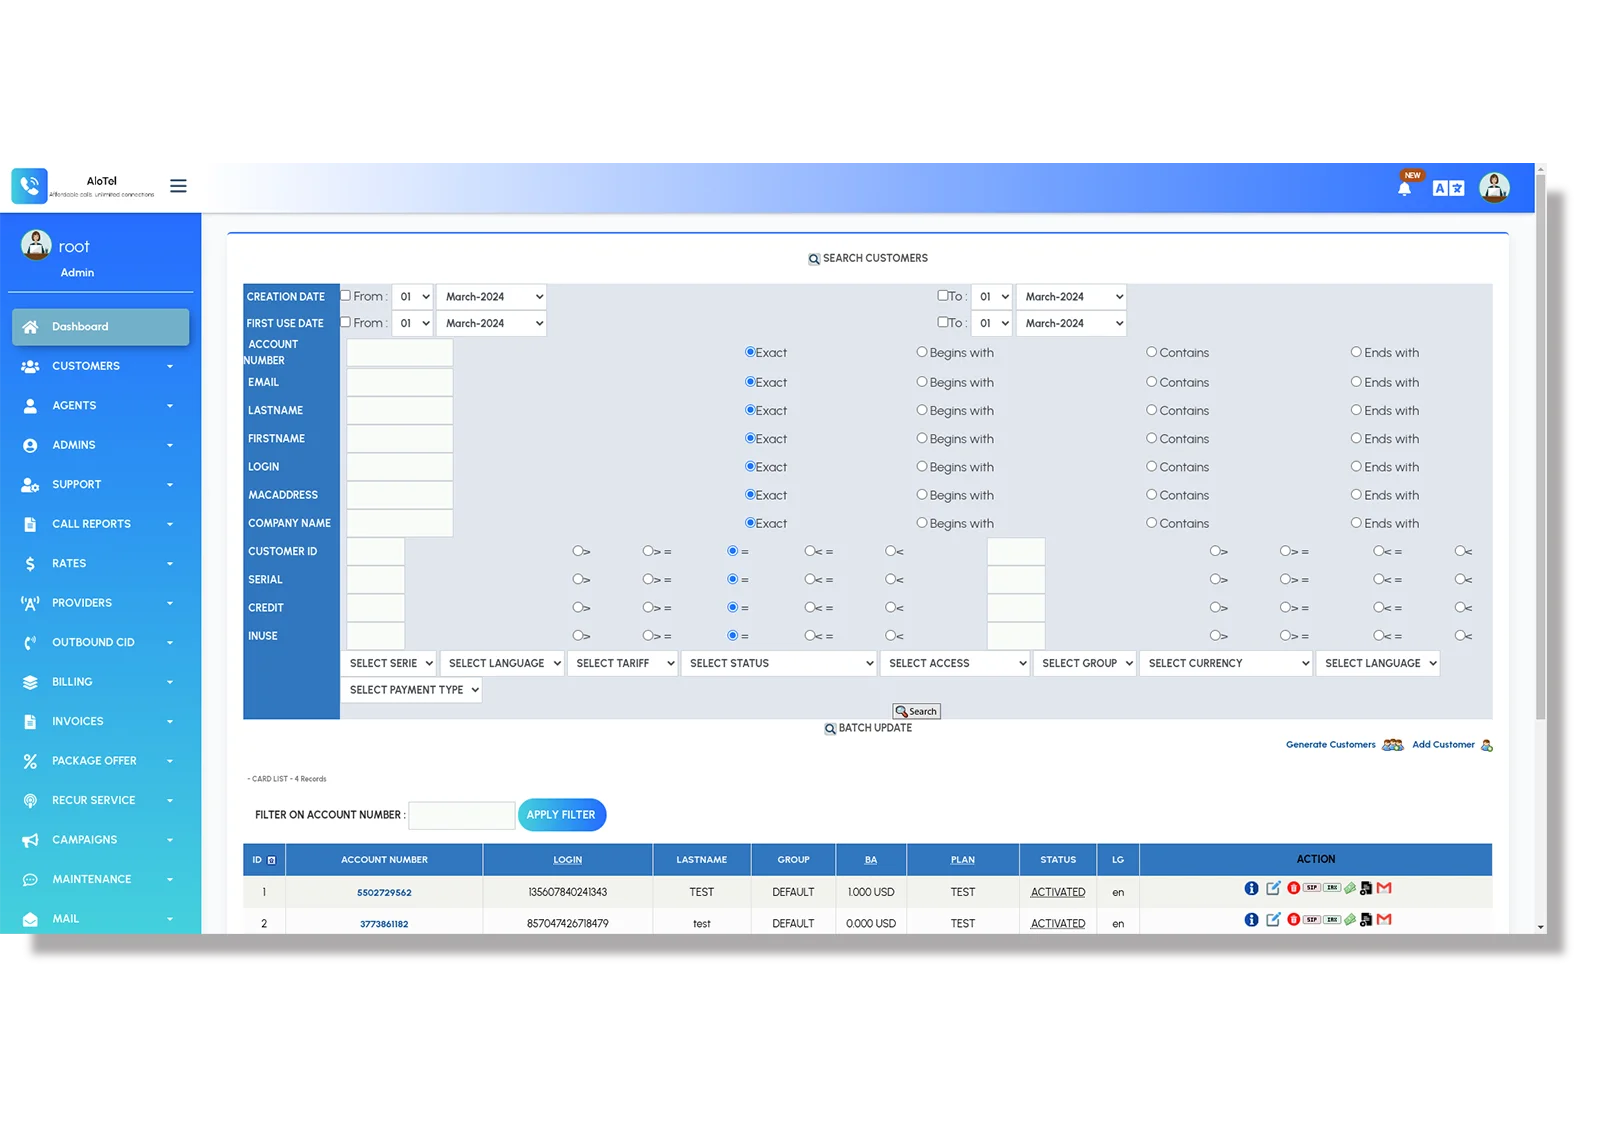Open Creation Date From month dropdown
Image resolution: width=1600 pixels, height=1123 pixels.
[491, 297]
